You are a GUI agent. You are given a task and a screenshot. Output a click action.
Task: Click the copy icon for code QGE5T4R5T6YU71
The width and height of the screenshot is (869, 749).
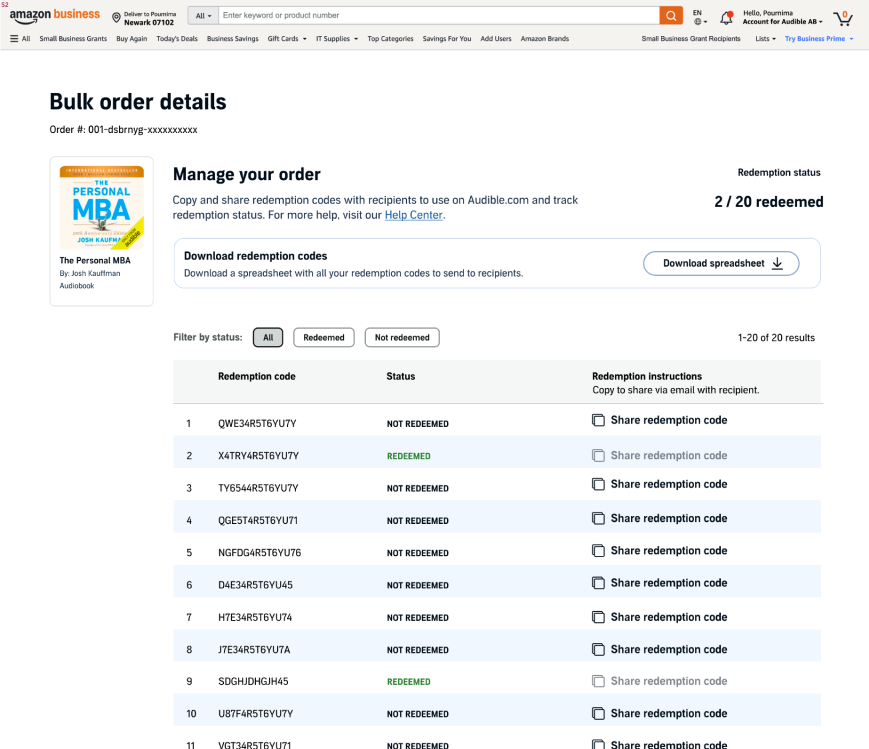tap(598, 518)
